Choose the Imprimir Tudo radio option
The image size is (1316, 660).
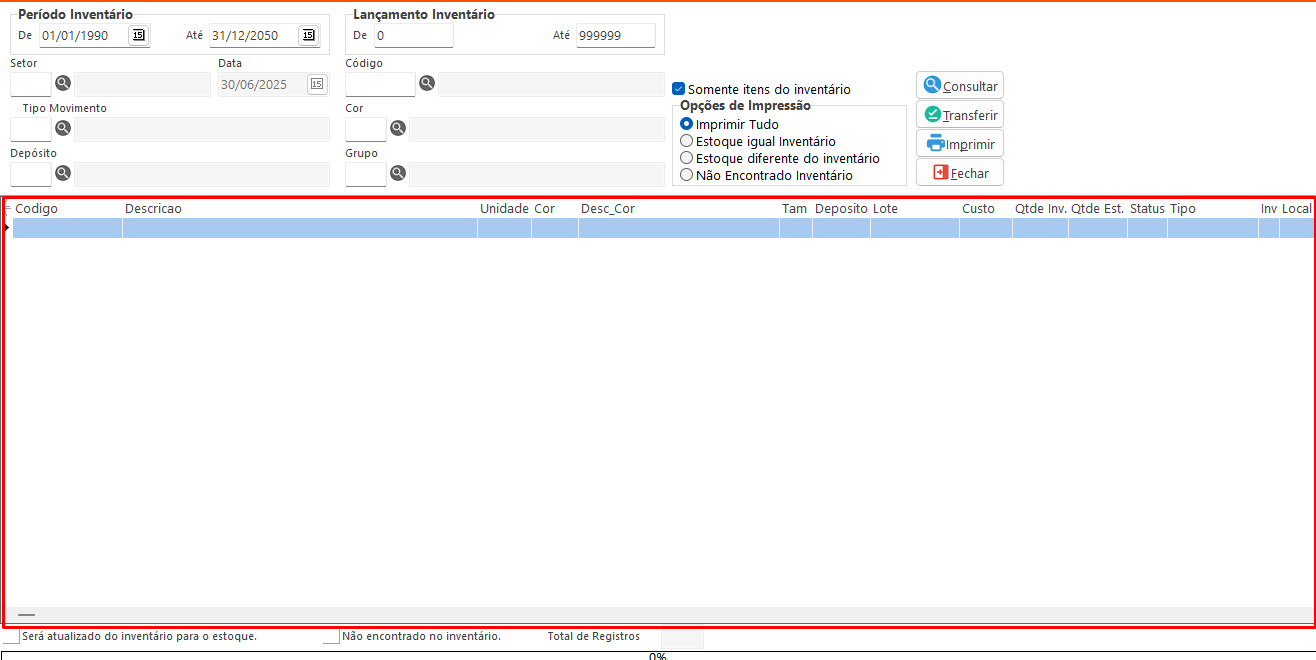[x=686, y=124]
